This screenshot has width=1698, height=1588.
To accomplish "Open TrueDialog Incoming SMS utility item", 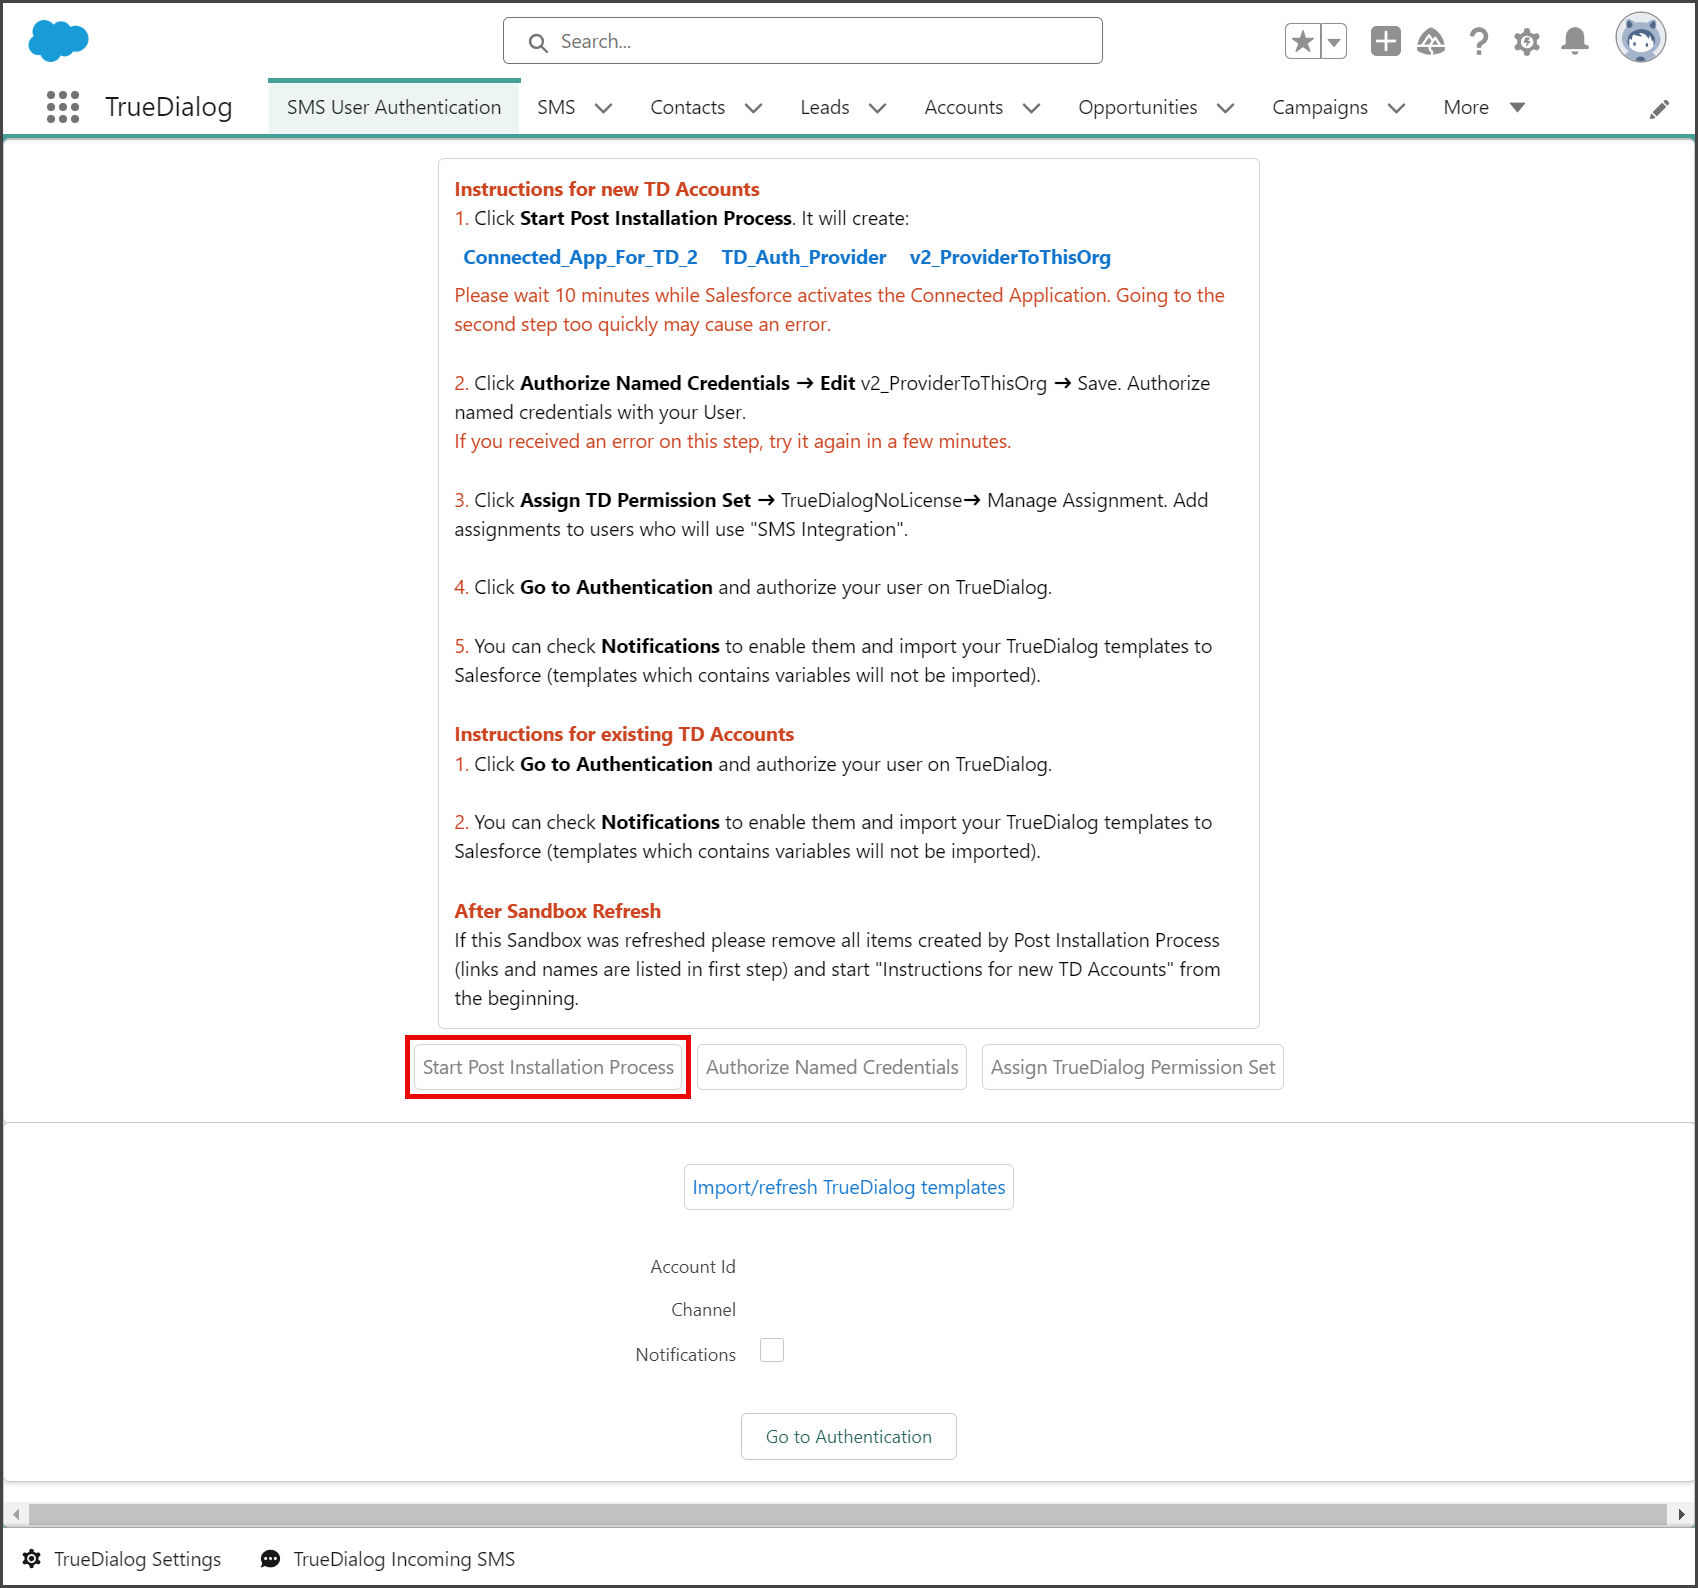I will coord(387,1559).
